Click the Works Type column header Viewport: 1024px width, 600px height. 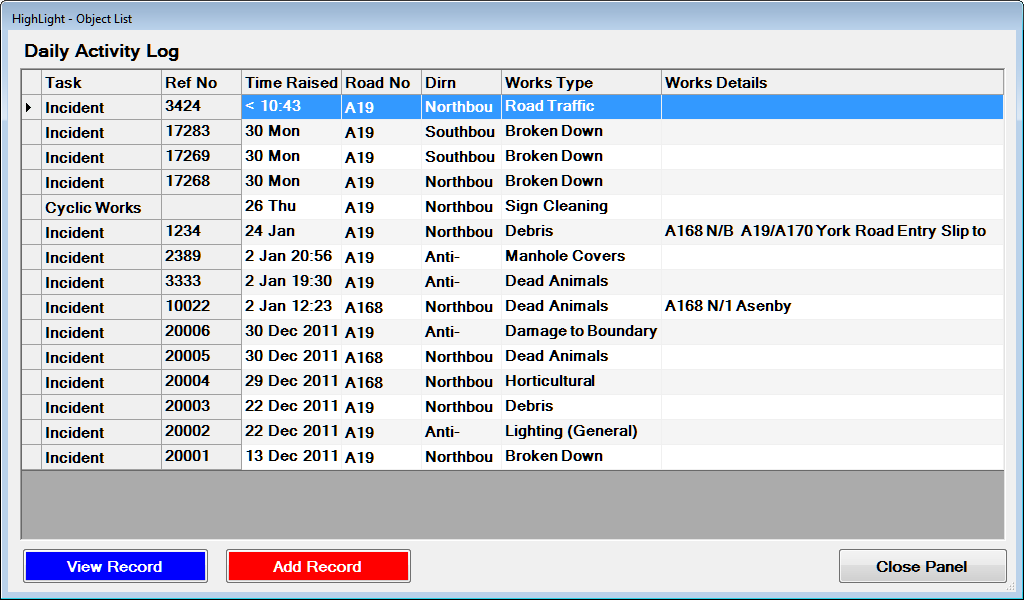[581, 82]
